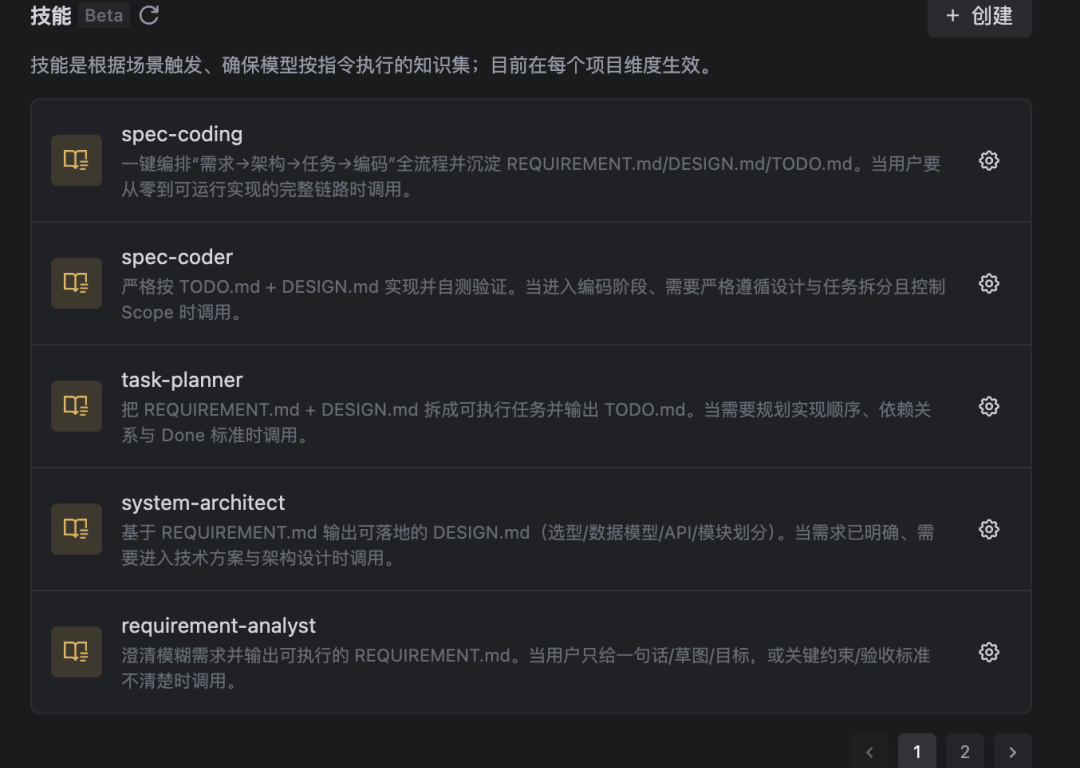Open settings gear for requirement-analyst
The width and height of the screenshot is (1080, 768).
pyautogui.click(x=988, y=651)
